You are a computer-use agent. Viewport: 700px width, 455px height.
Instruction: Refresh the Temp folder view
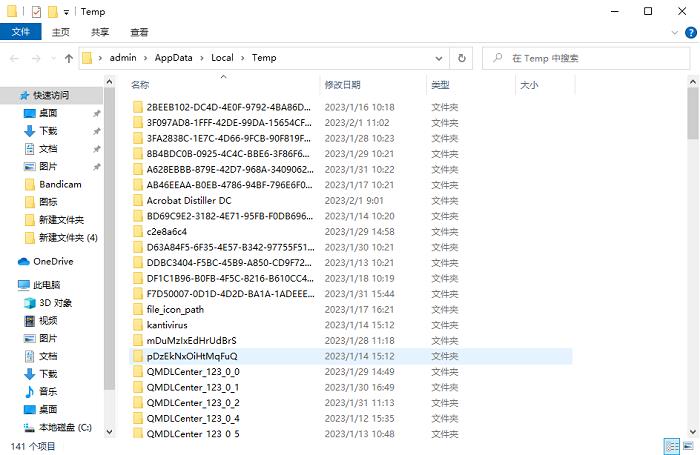[x=462, y=58]
